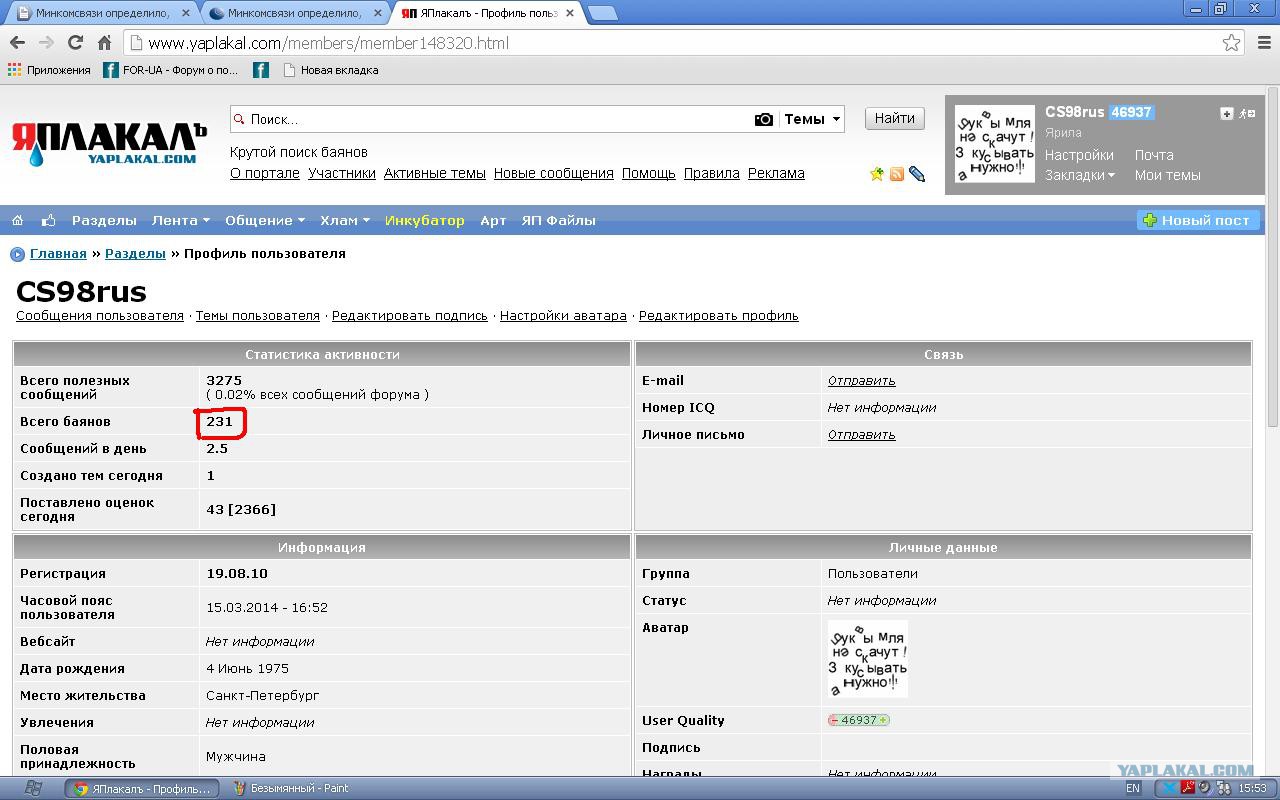The height and width of the screenshot is (800, 1280).
Task: Click the Разделы breadcrumb link
Action: click(x=135, y=254)
